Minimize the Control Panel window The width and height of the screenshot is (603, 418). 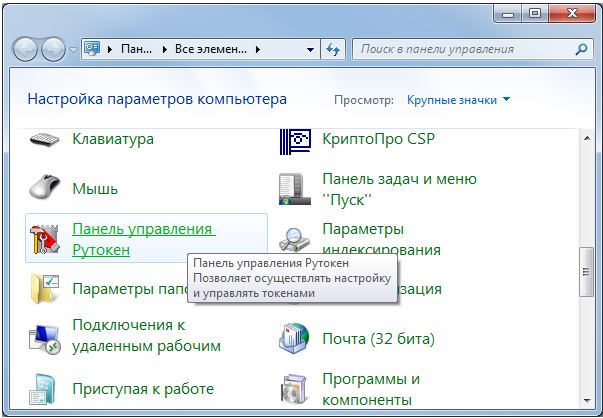pos(508,14)
